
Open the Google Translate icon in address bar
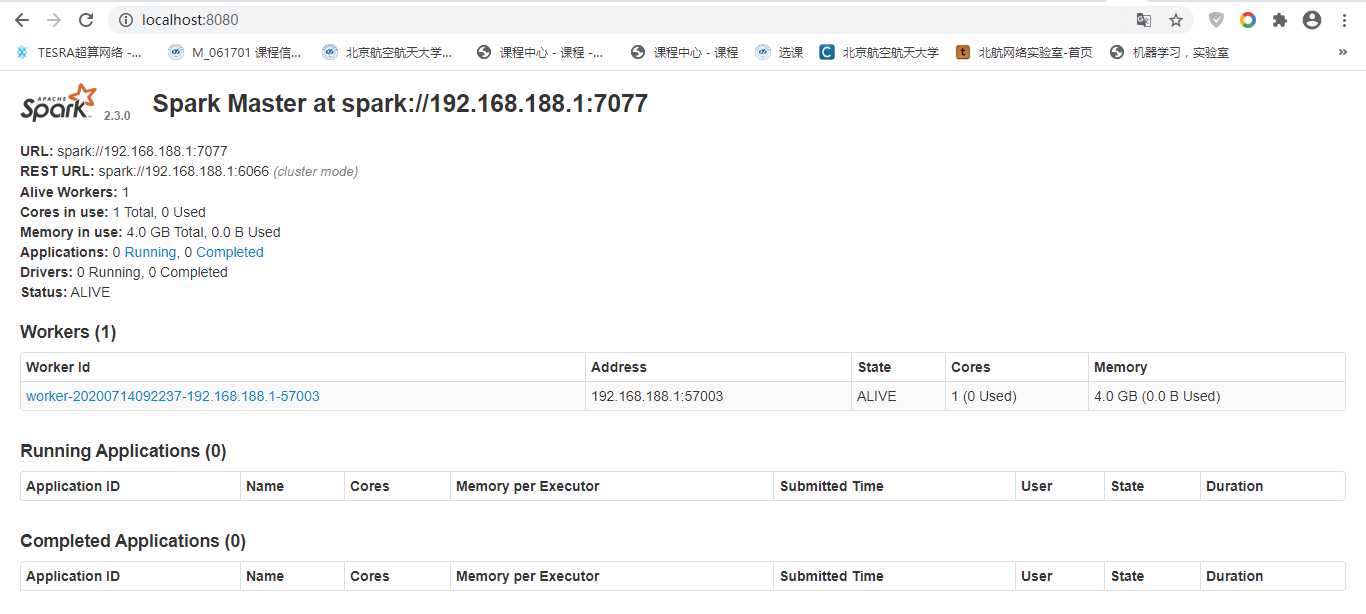pos(1144,20)
